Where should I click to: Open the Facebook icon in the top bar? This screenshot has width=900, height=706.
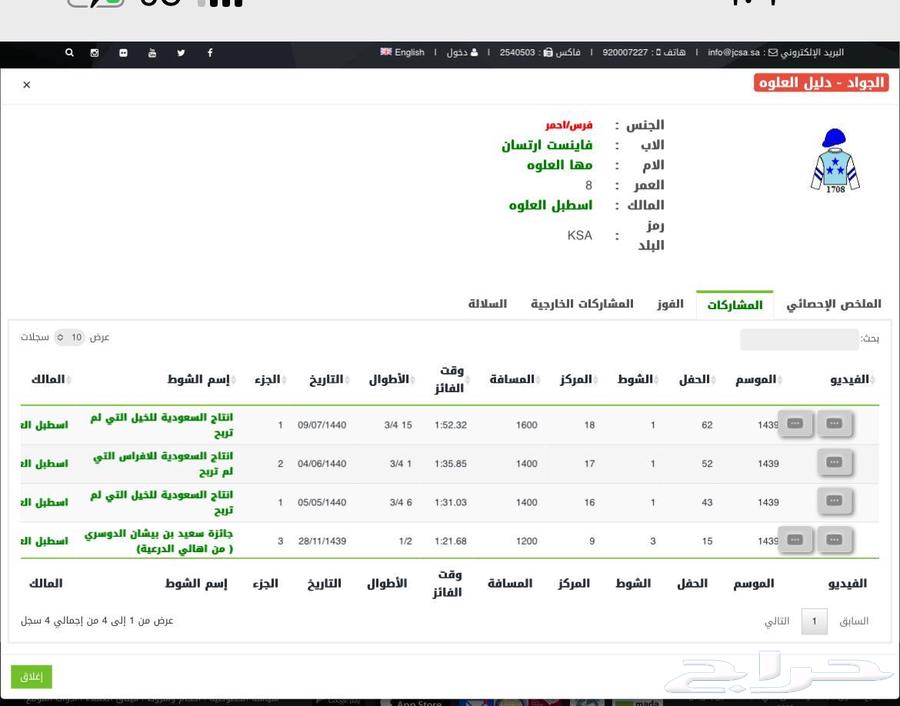[210, 53]
